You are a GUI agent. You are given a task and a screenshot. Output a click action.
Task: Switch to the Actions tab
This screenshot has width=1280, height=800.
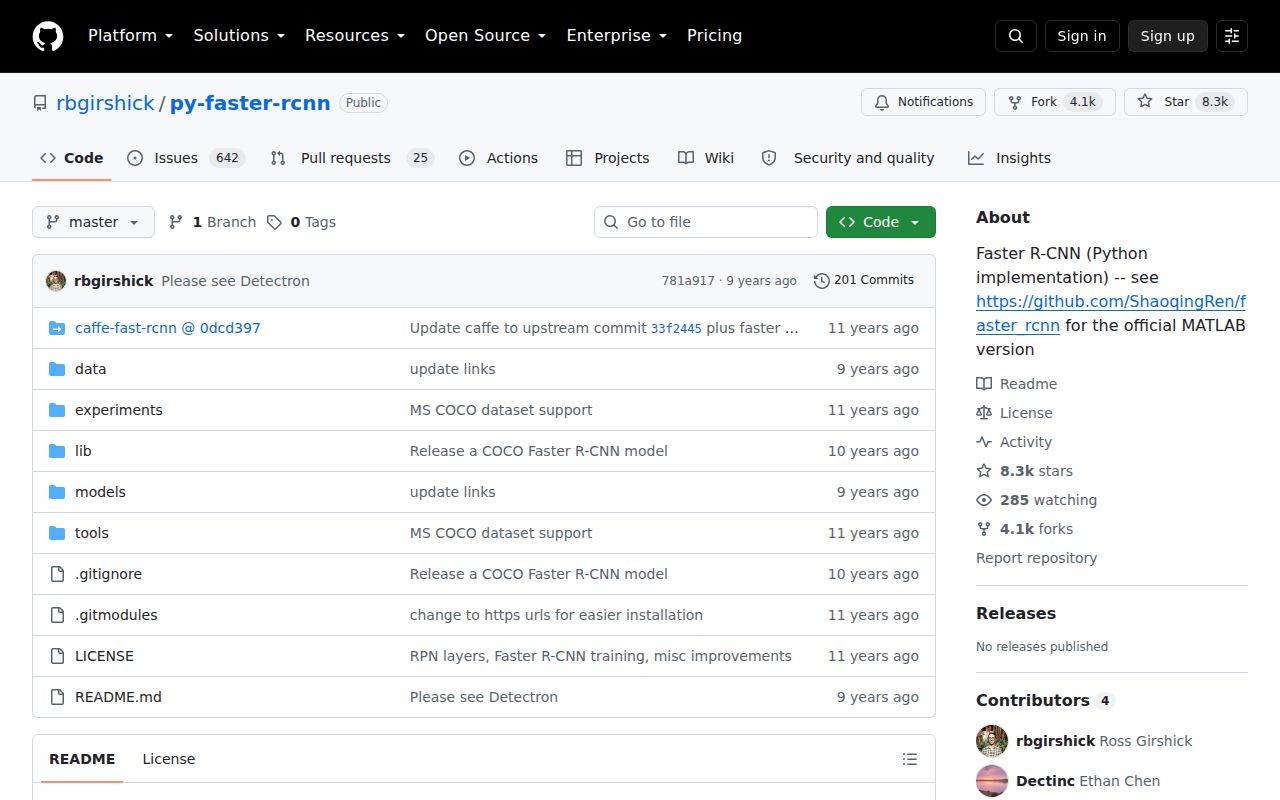pos(498,158)
